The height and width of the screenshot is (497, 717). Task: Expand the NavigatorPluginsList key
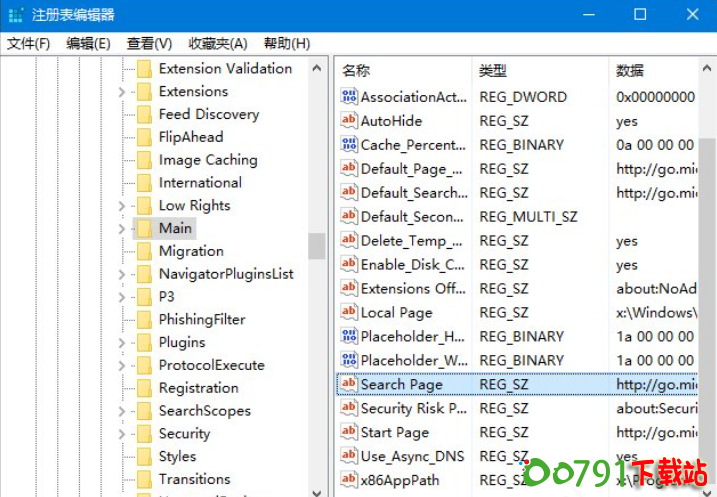(122, 274)
